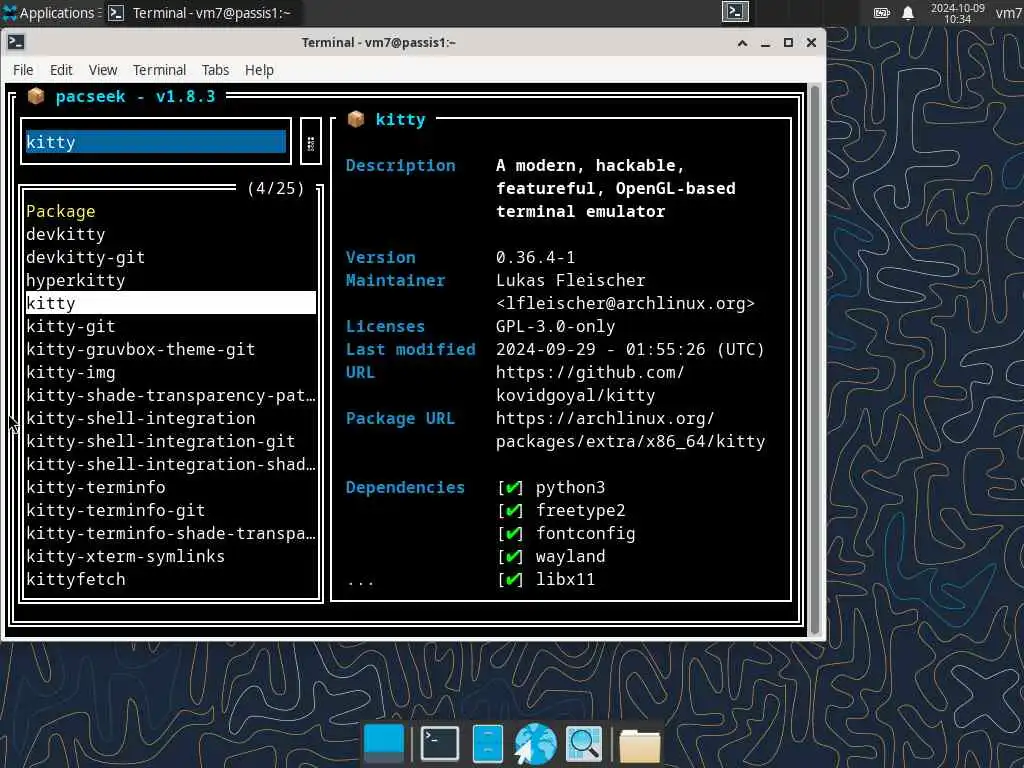Select kitty-shade-transparency-pat… package

(170, 395)
